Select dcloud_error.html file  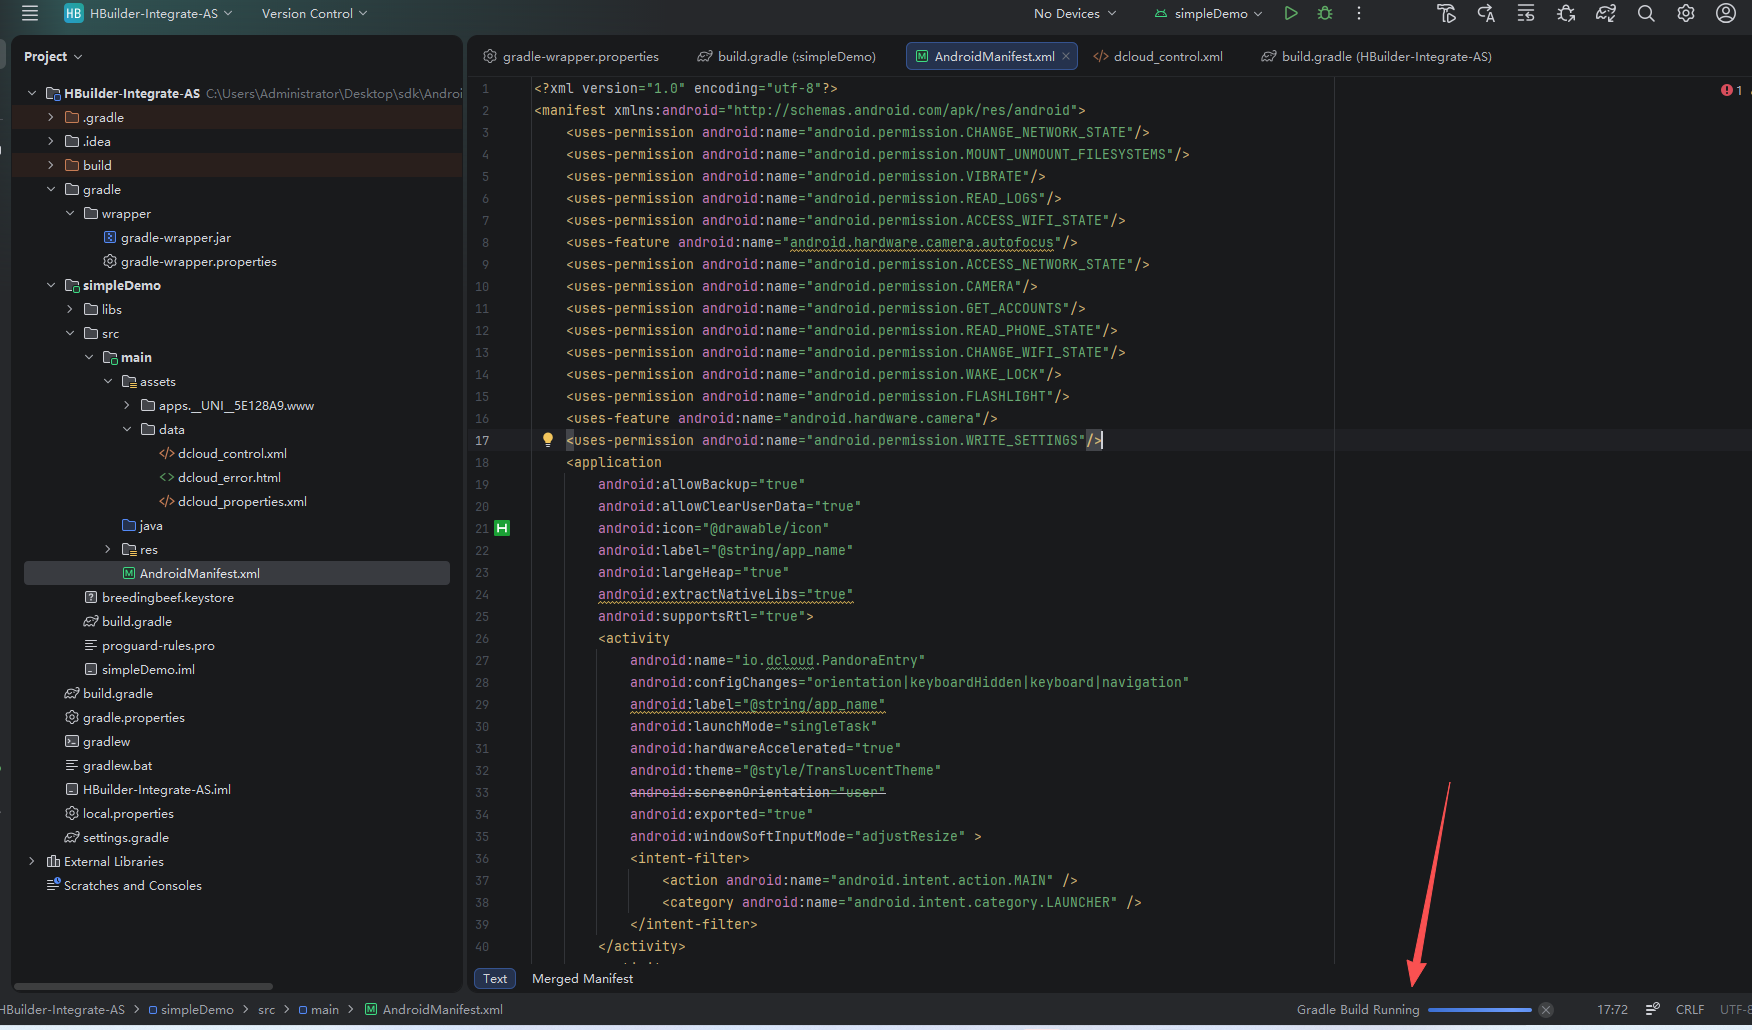(x=220, y=477)
